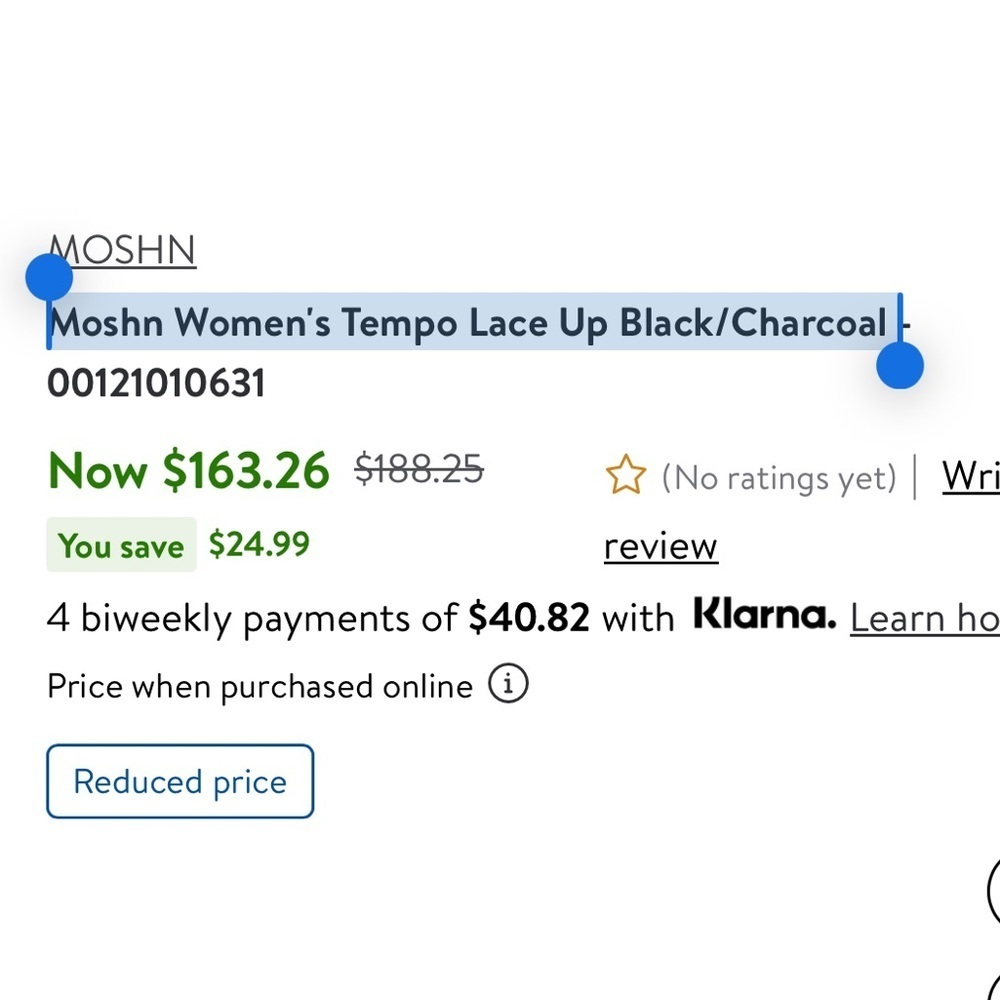Click the green You save badge

pos(121,545)
